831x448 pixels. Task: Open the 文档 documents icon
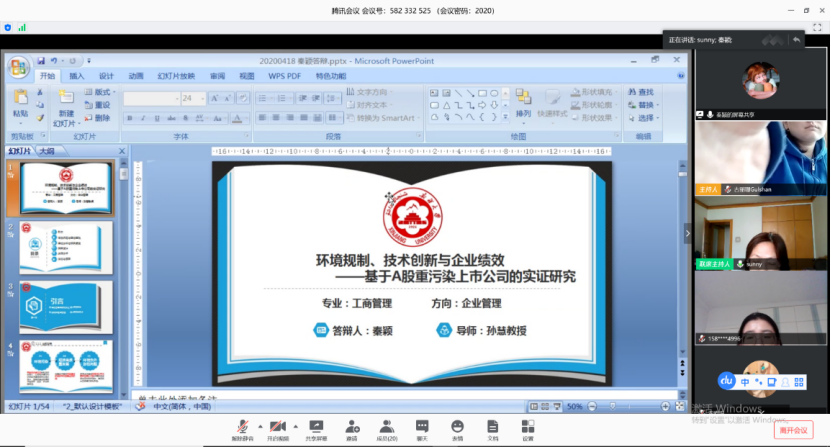click(x=493, y=430)
